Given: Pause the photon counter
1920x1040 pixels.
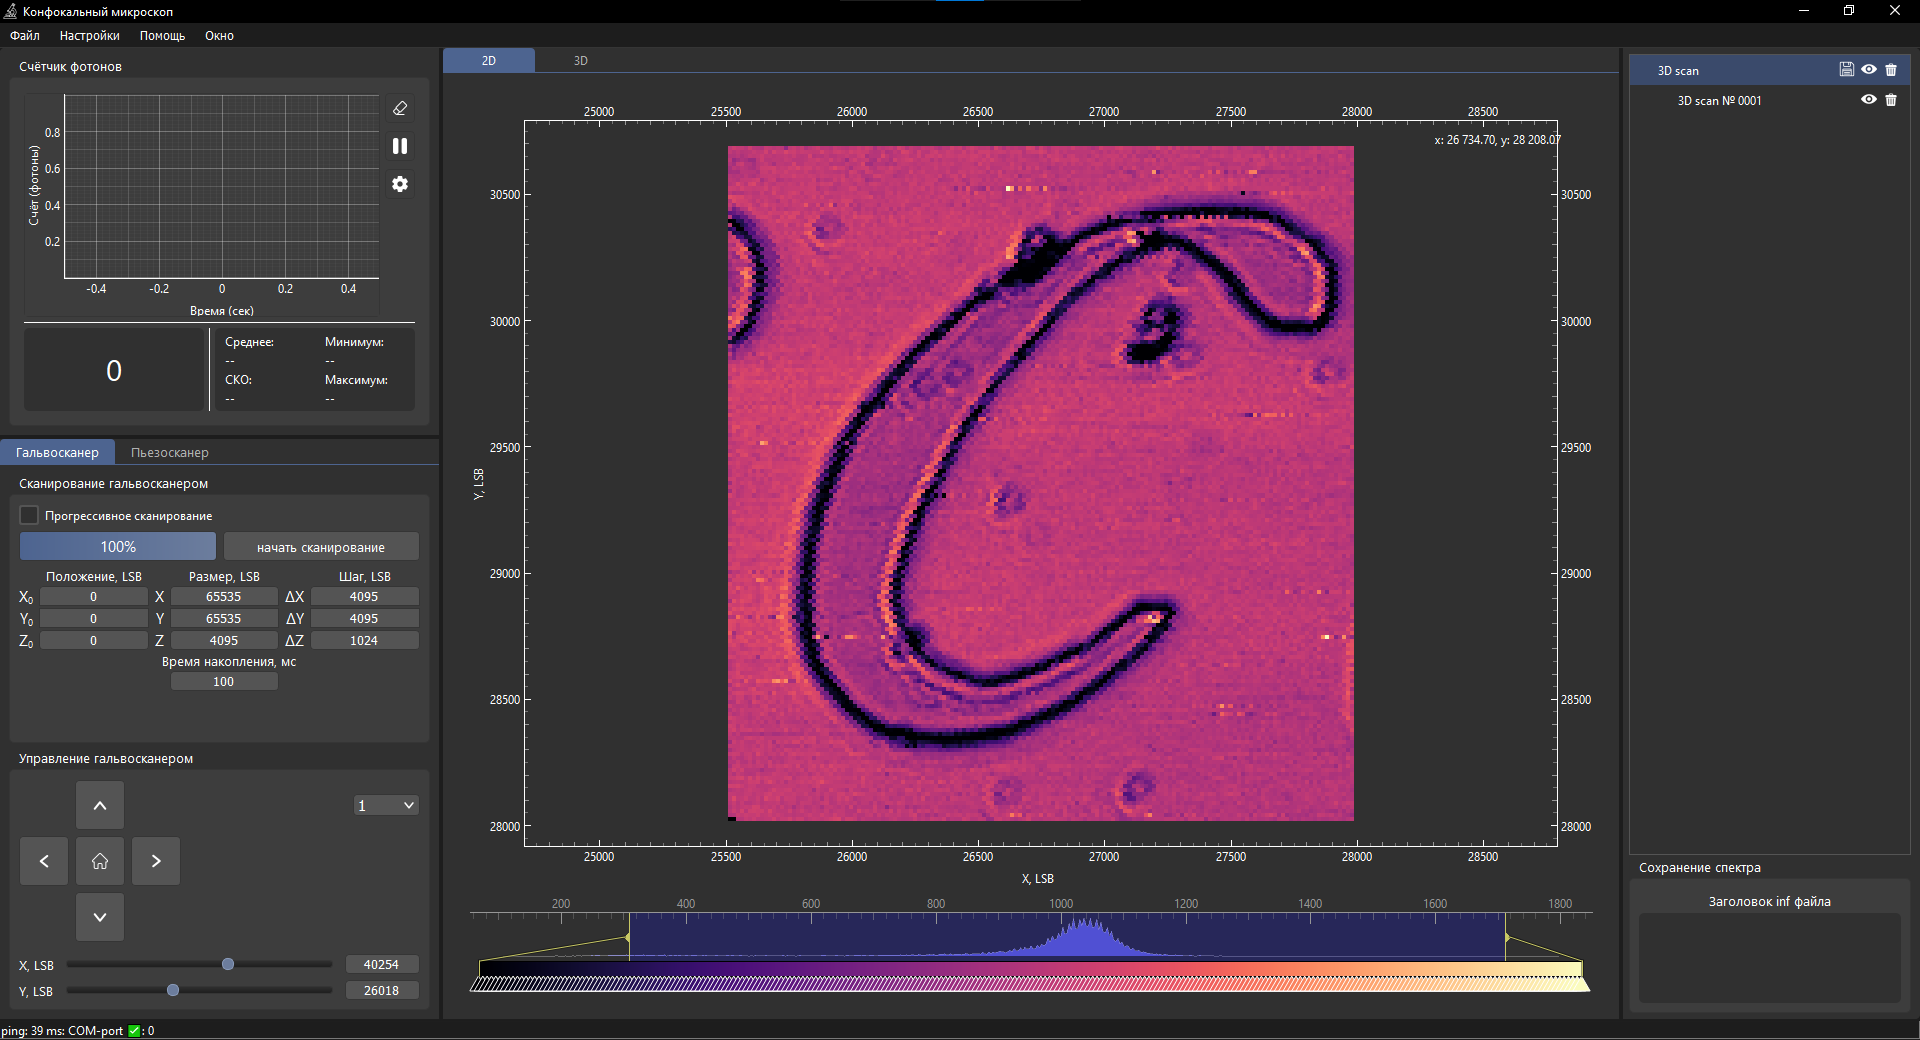Looking at the screenshot, I should coord(400,146).
